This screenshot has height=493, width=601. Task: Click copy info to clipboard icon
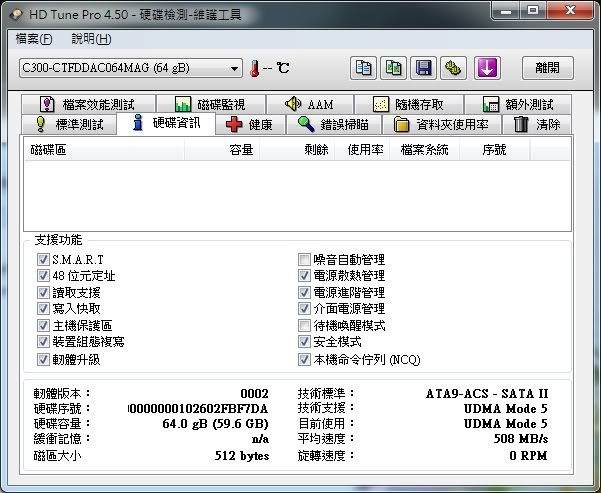click(x=363, y=68)
